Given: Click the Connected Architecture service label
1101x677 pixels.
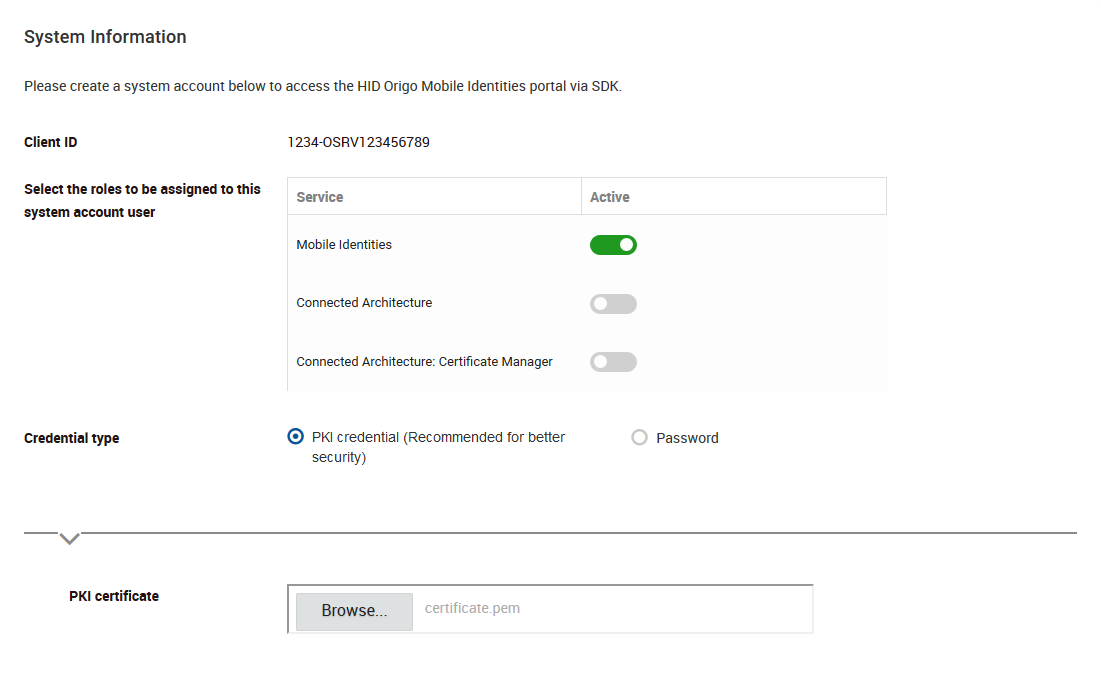Looking at the screenshot, I should 364,303.
